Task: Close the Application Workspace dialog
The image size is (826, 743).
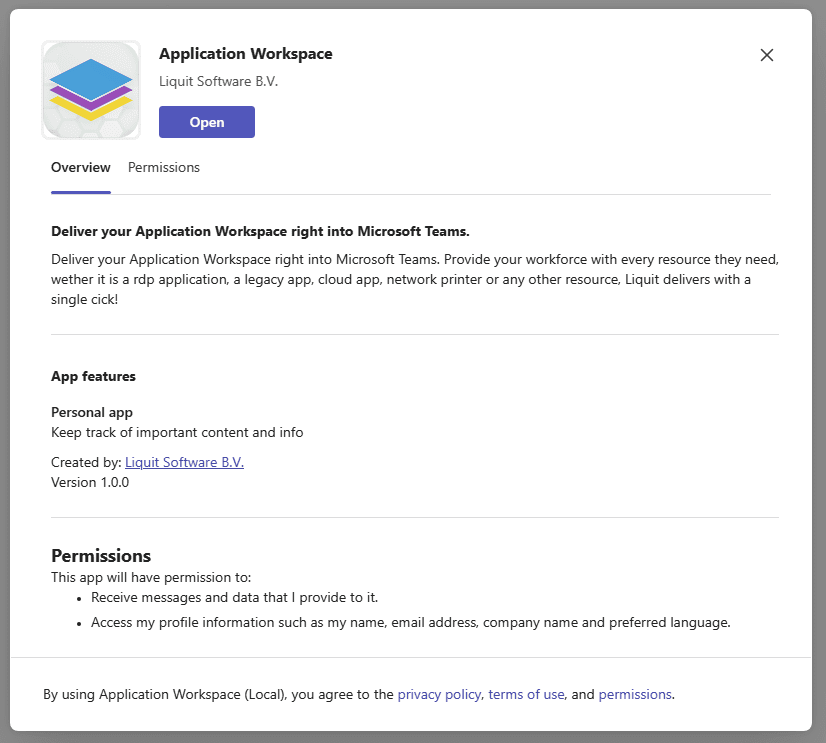Action: click(767, 55)
